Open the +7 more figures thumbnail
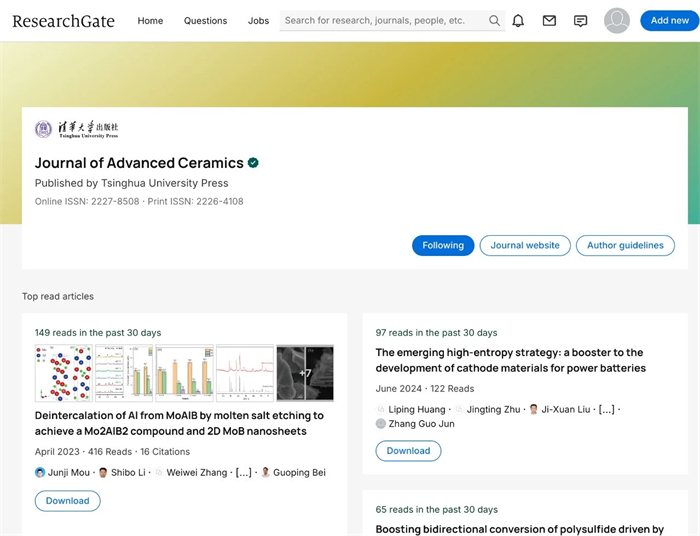 [305, 373]
